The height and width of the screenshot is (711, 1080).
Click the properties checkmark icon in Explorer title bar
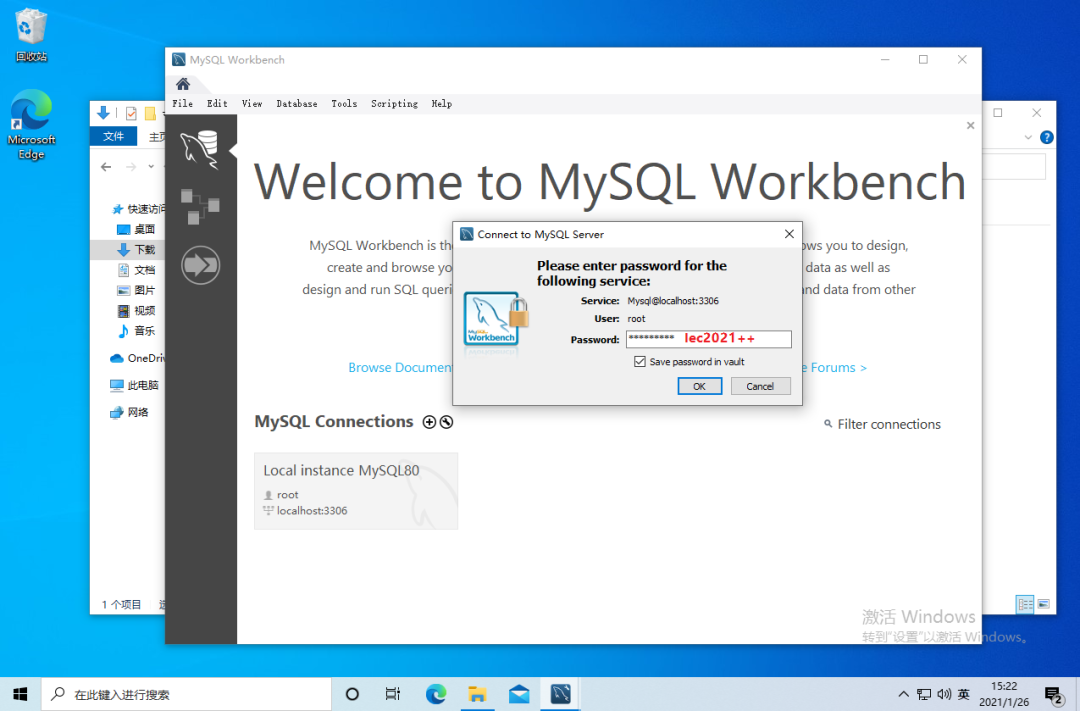click(x=131, y=113)
